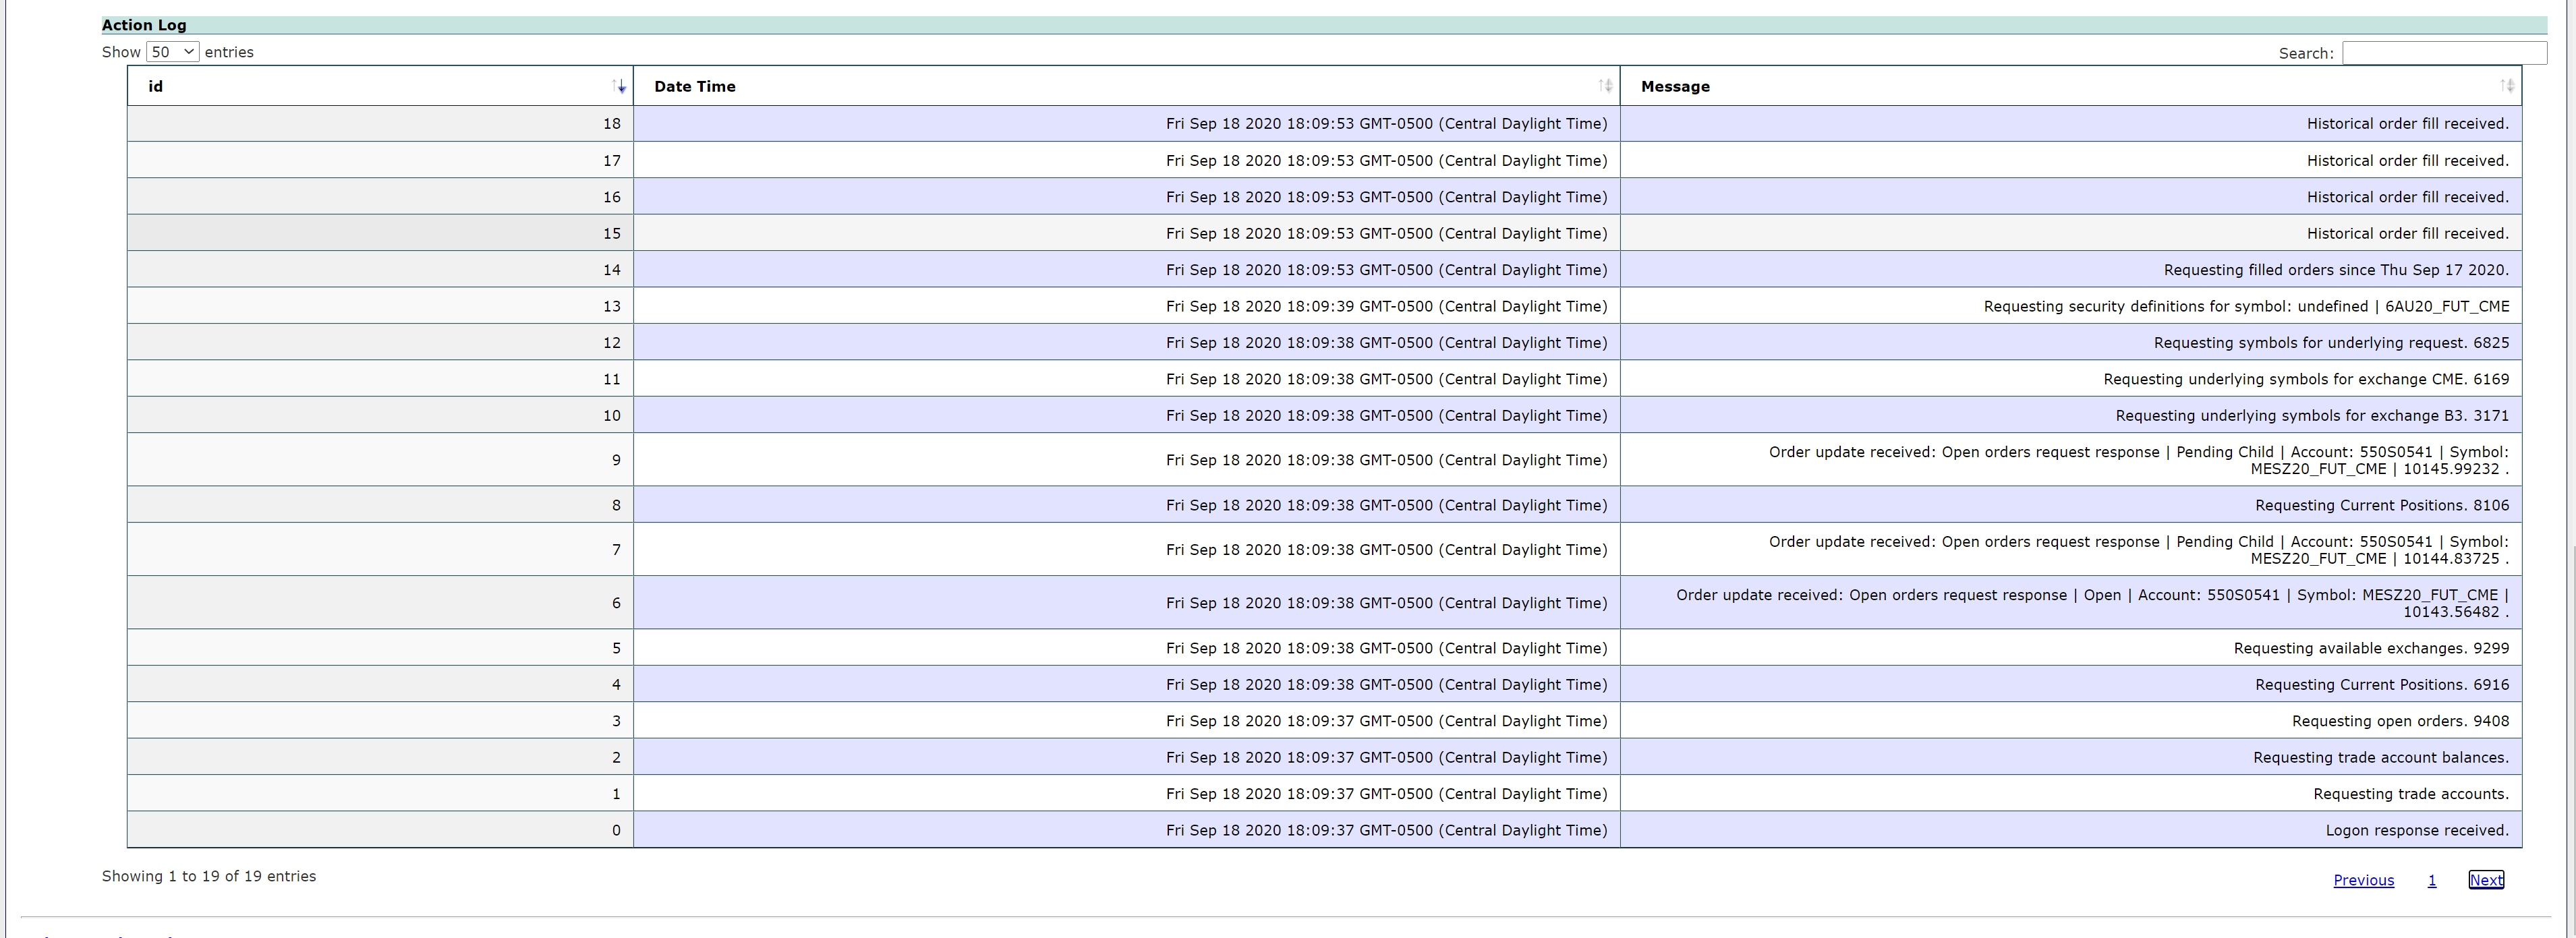Screen dimensions: 2576x938
Task: Sort table by Message header
Action: click(1675, 87)
